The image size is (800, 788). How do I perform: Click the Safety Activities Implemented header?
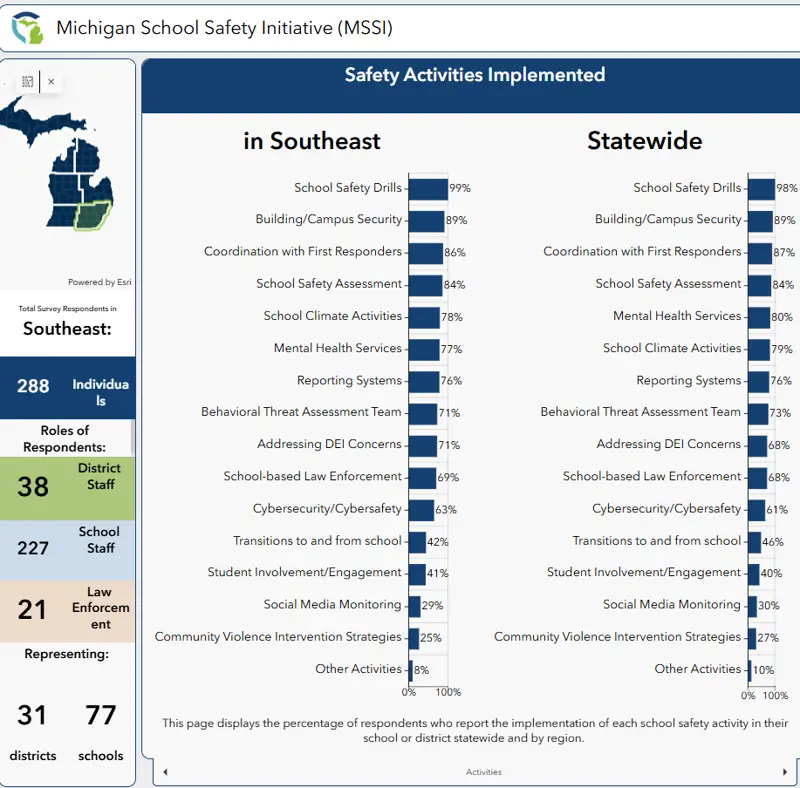click(x=474, y=75)
